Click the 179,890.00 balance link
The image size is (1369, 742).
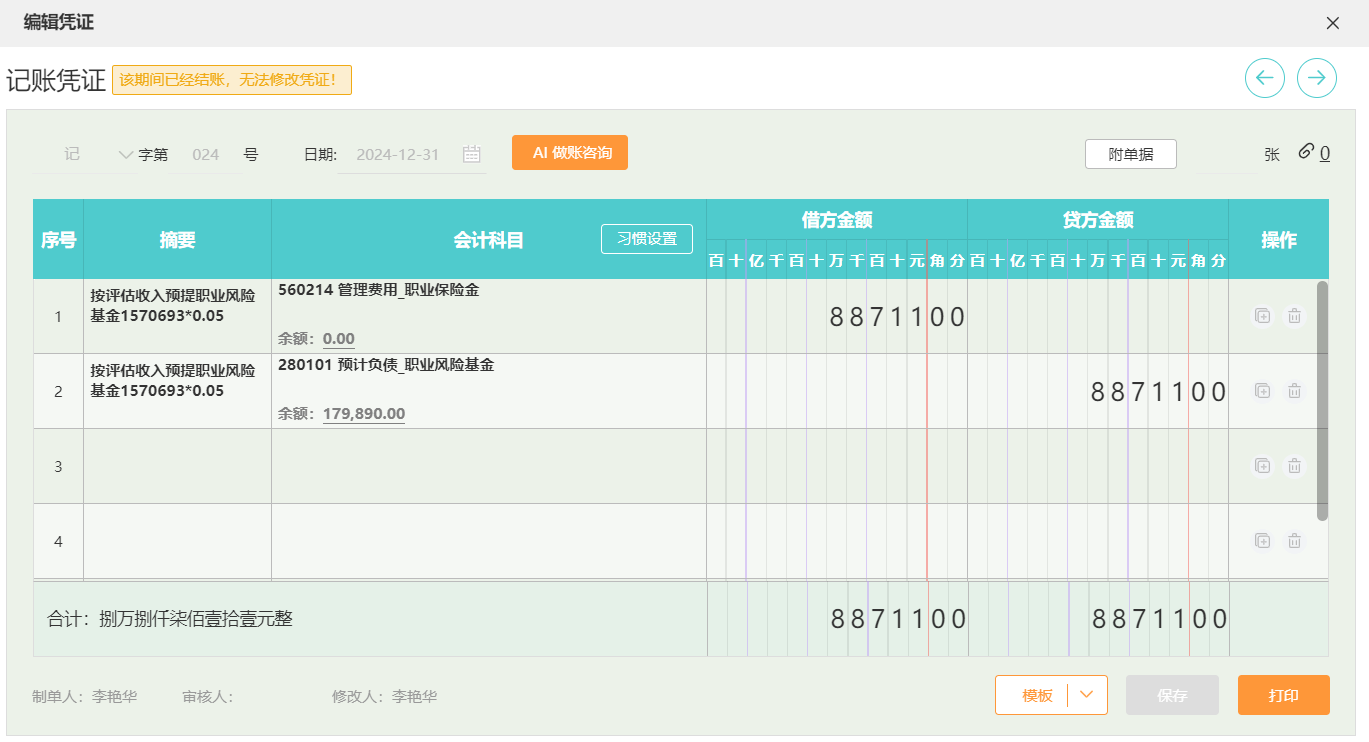coord(364,414)
